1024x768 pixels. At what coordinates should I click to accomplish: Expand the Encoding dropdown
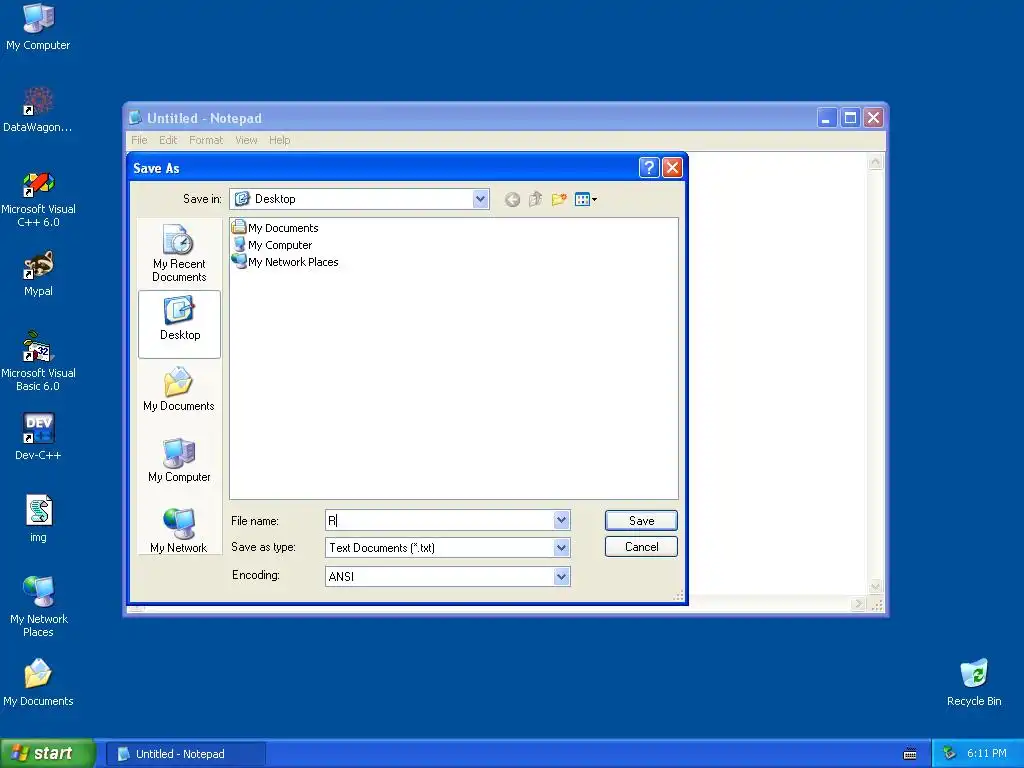pos(562,577)
